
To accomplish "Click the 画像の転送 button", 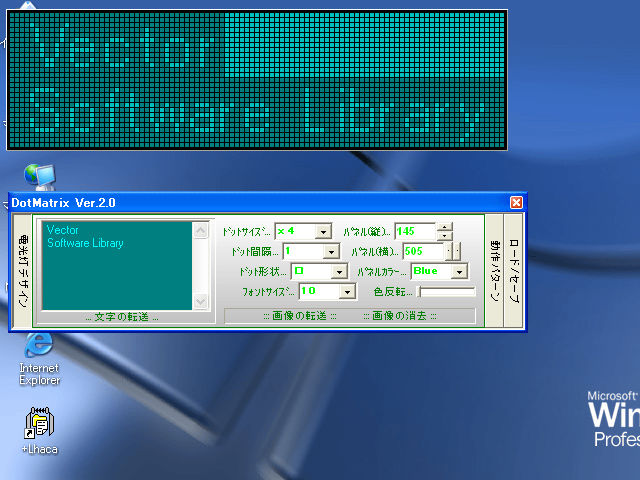I will pyautogui.click(x=300, y=316).
